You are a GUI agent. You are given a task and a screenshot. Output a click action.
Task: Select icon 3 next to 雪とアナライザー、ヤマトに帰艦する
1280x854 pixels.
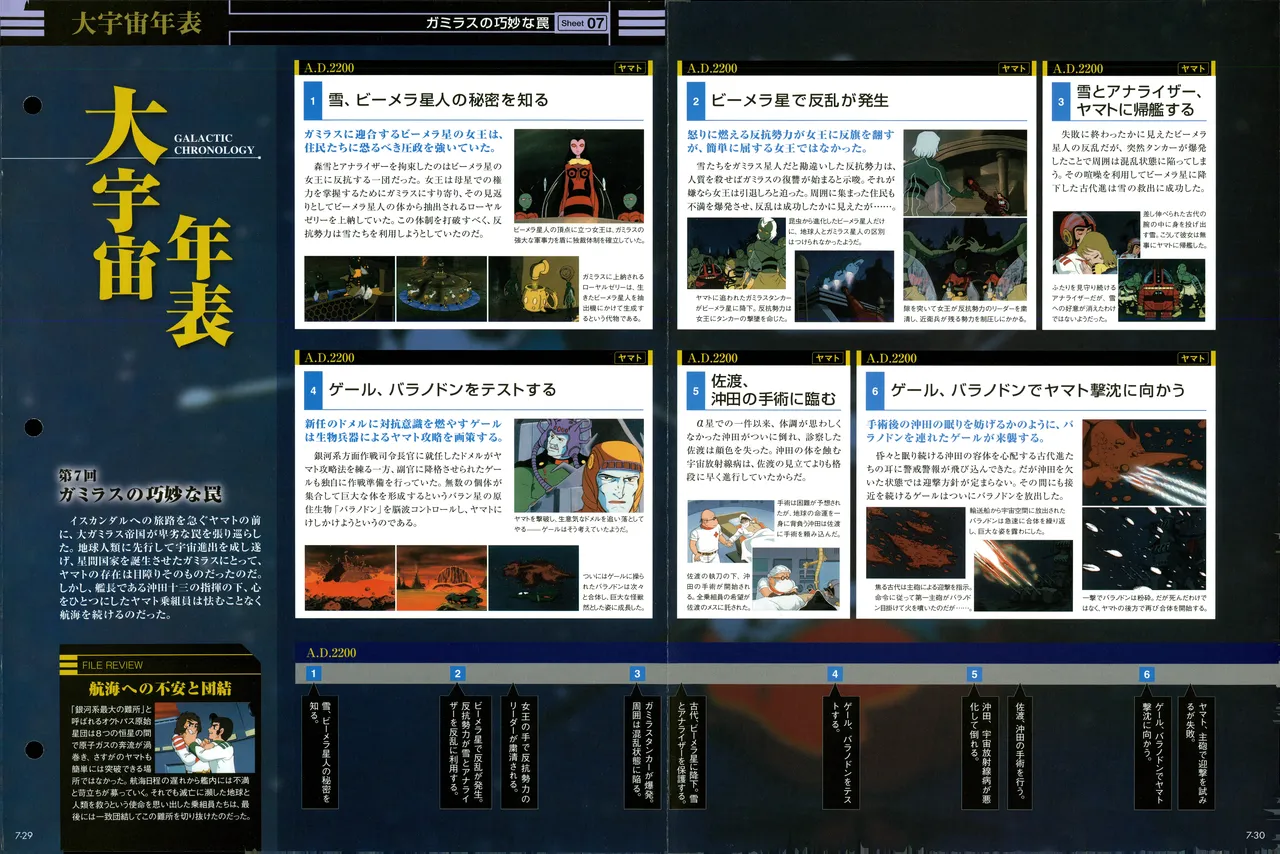tap(1062, 102)
